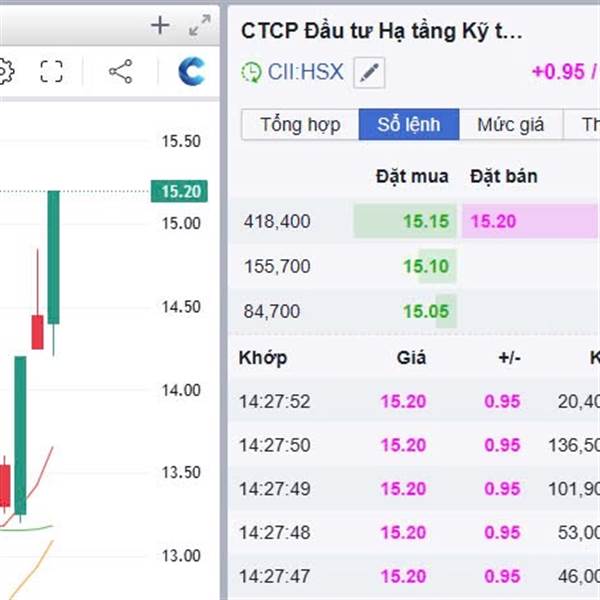Screen dimensions: 600x600
Task: Open chart settings gear icon
Action: (x=6, y=72)
